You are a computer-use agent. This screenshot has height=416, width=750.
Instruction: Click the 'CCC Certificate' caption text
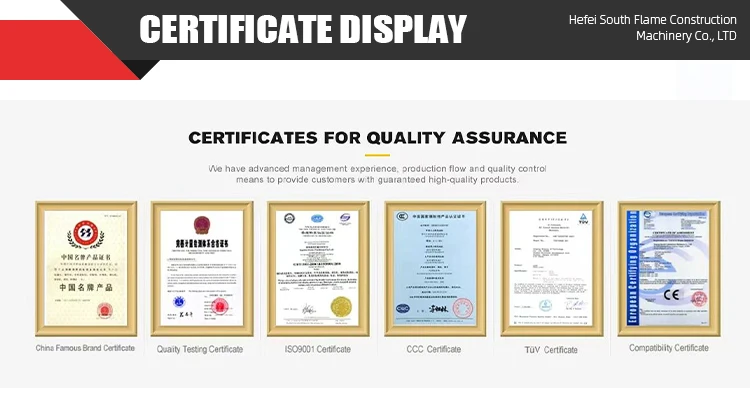coord(435,349)
